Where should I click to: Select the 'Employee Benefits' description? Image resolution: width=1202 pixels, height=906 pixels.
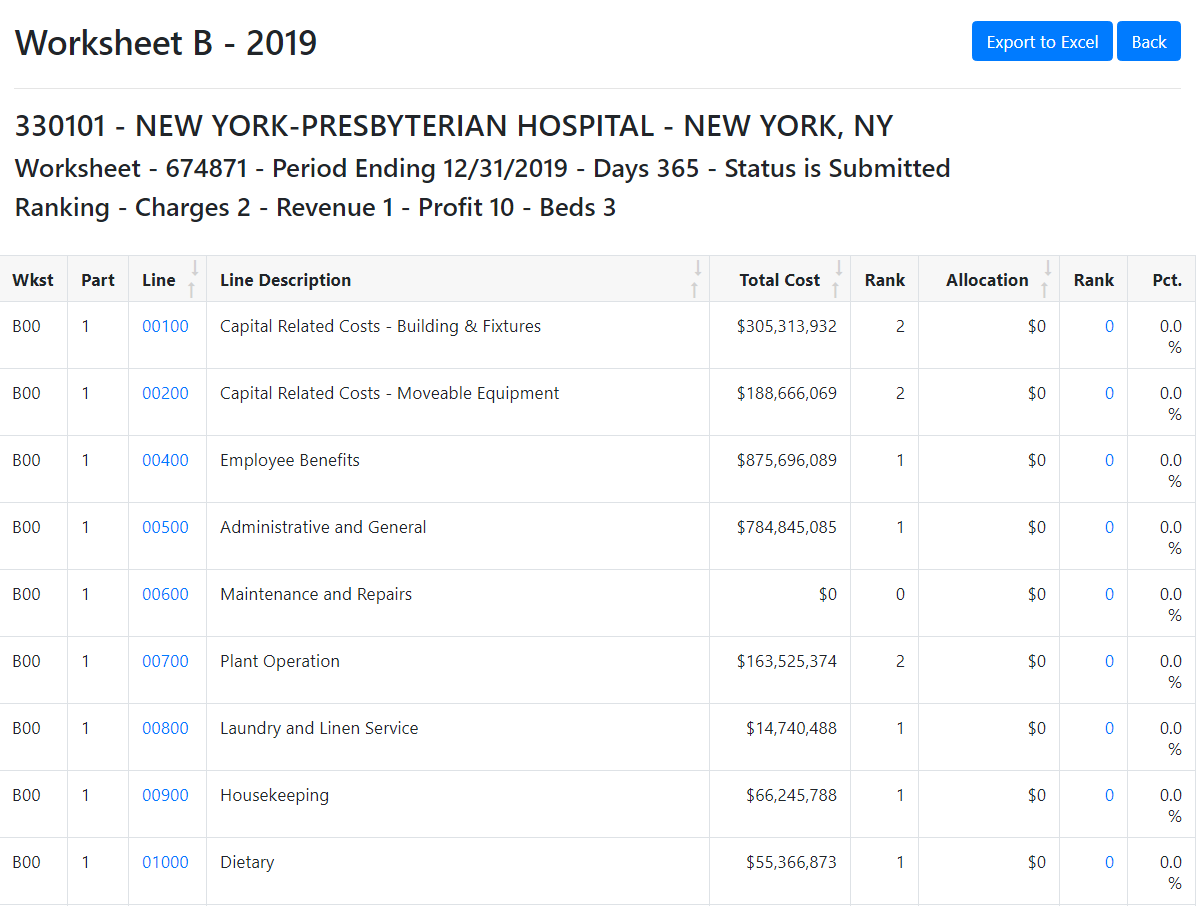pos(290,460)
